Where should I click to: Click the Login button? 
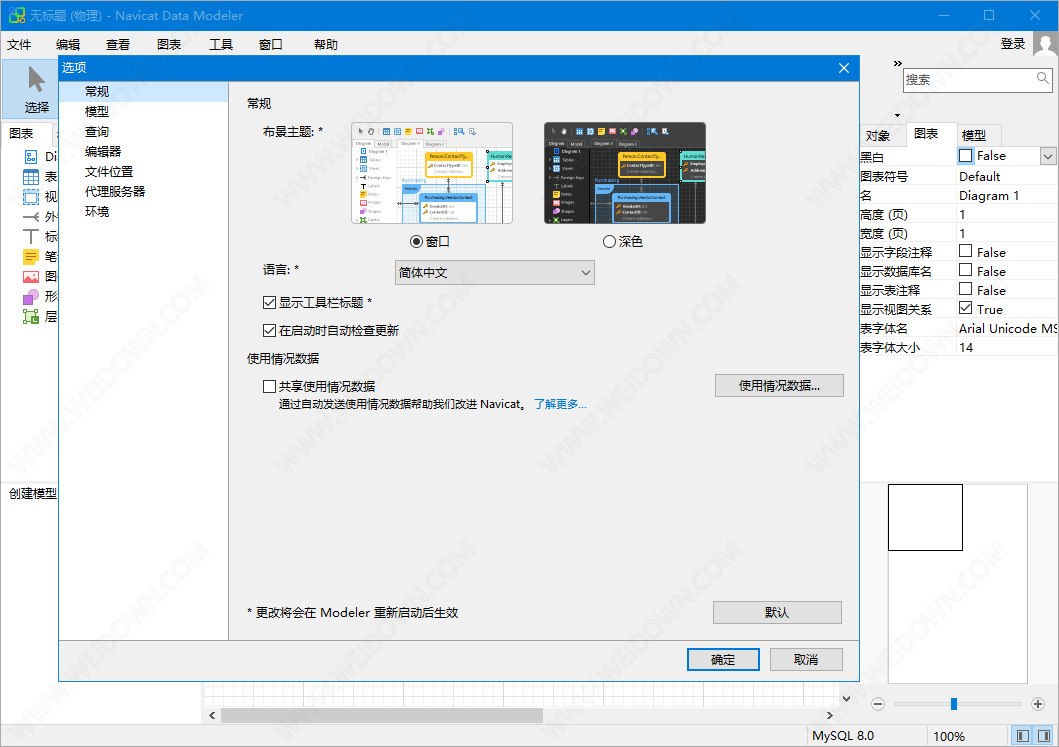tap(1012, 44)
